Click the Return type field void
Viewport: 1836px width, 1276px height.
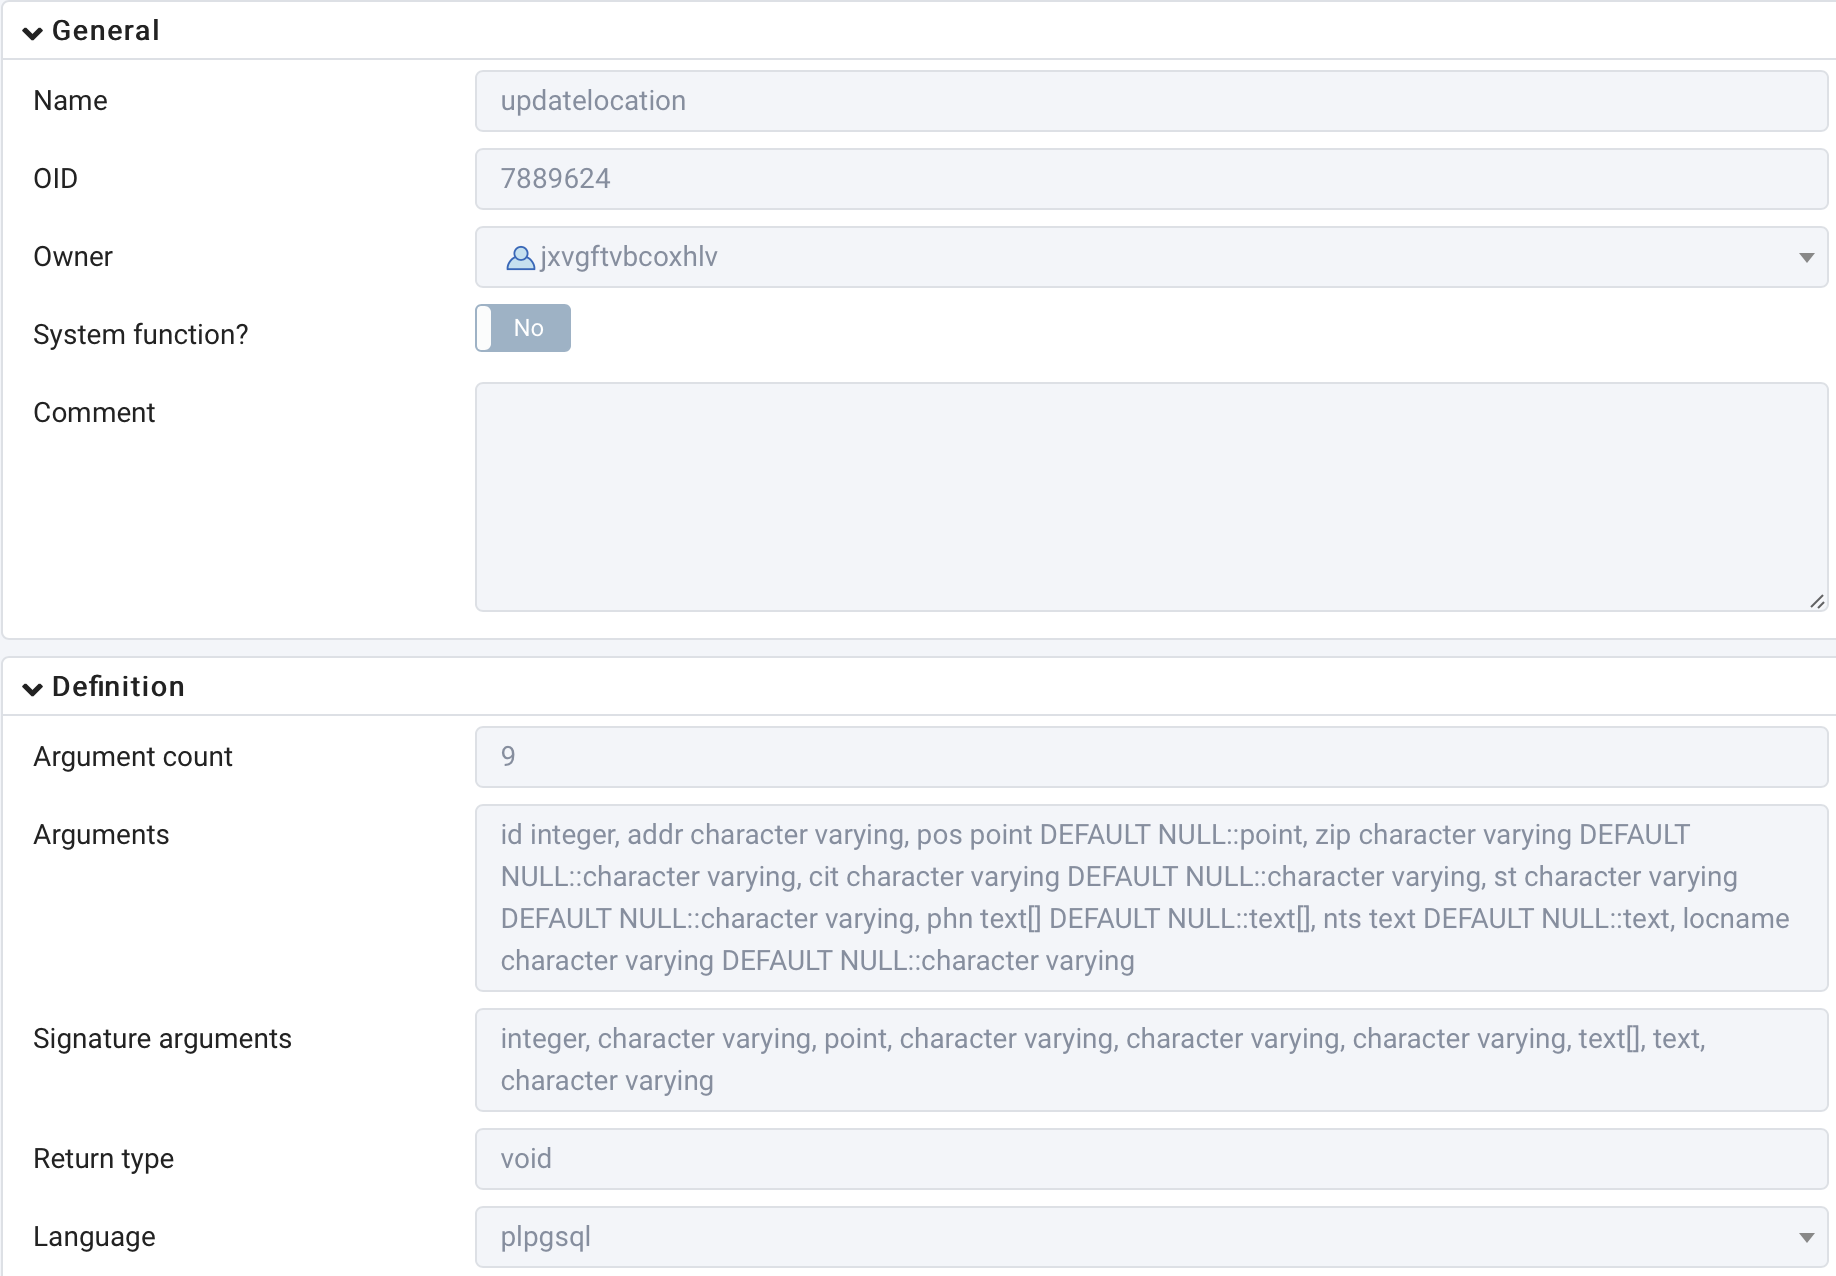click(x=1151, y=1159)
